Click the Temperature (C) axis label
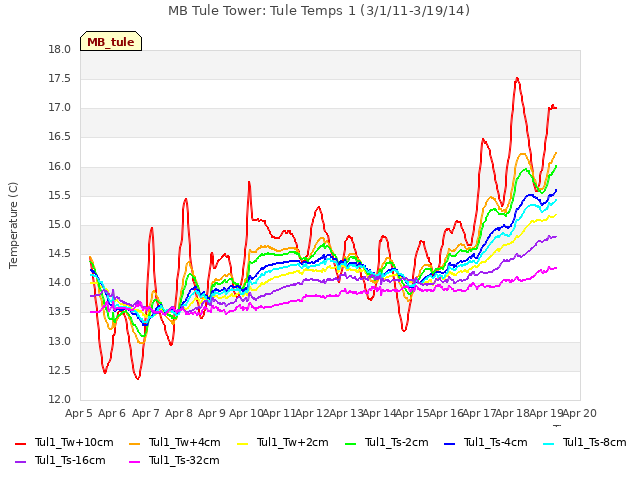Image resolution: width=640 pixels, height=480 pixels. (x=13, y=225)
